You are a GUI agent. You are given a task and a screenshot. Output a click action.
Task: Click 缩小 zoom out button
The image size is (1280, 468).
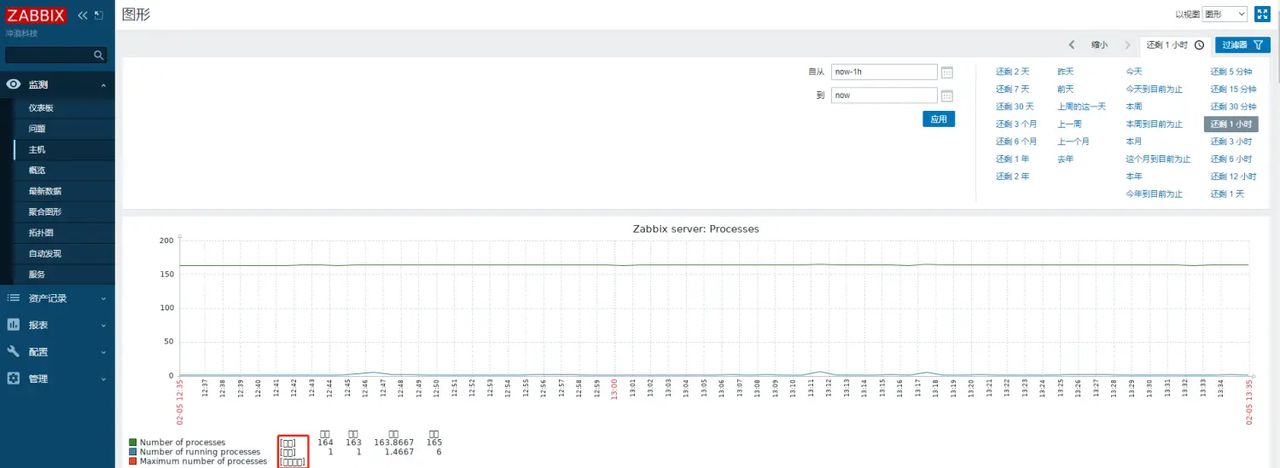[x=1099, y=45]
